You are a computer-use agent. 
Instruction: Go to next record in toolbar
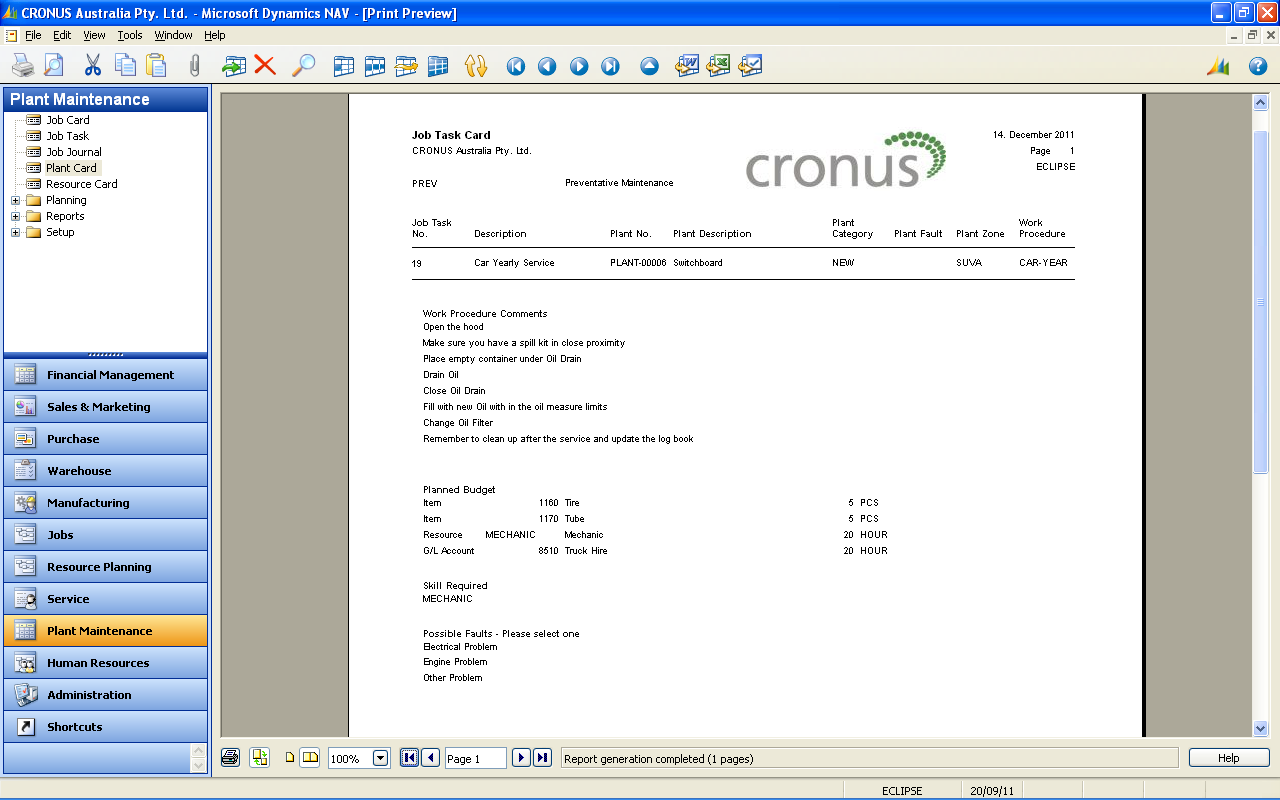(579, 66)
